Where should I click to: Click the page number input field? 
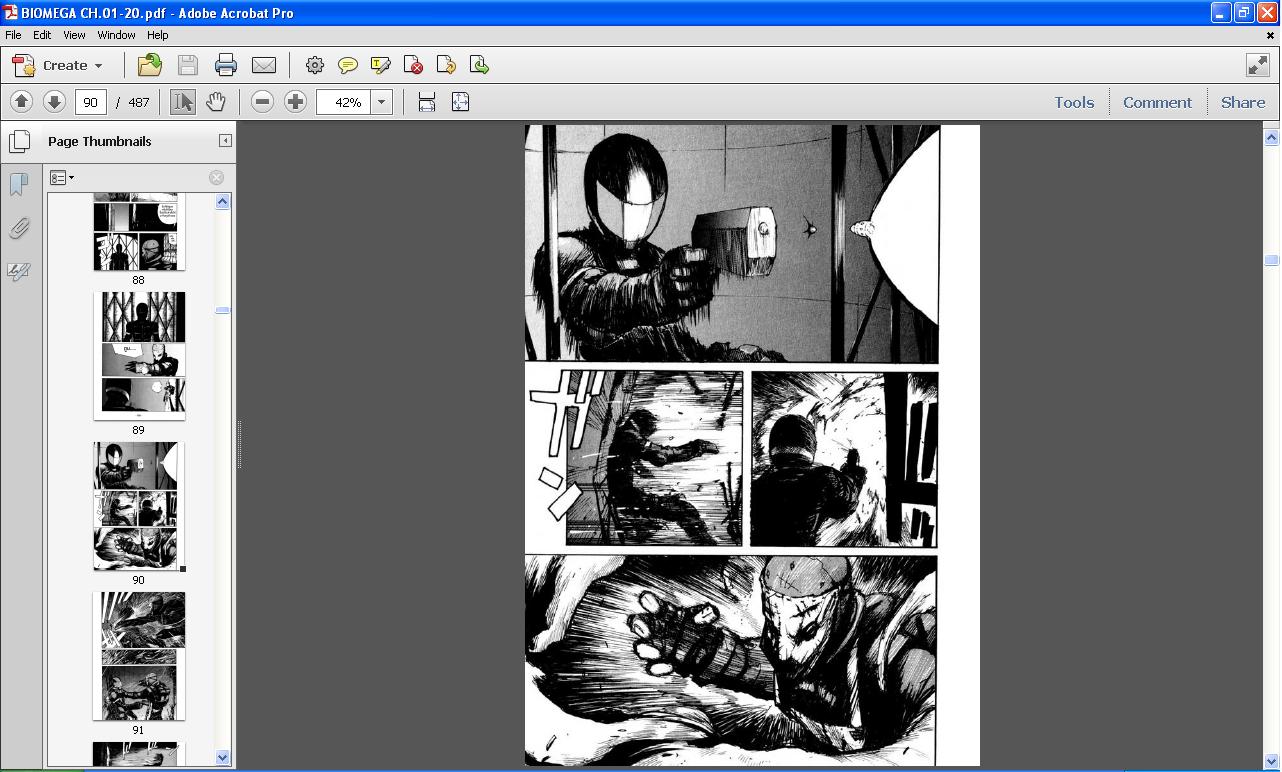pyautogui.click(x=90, y=102)
